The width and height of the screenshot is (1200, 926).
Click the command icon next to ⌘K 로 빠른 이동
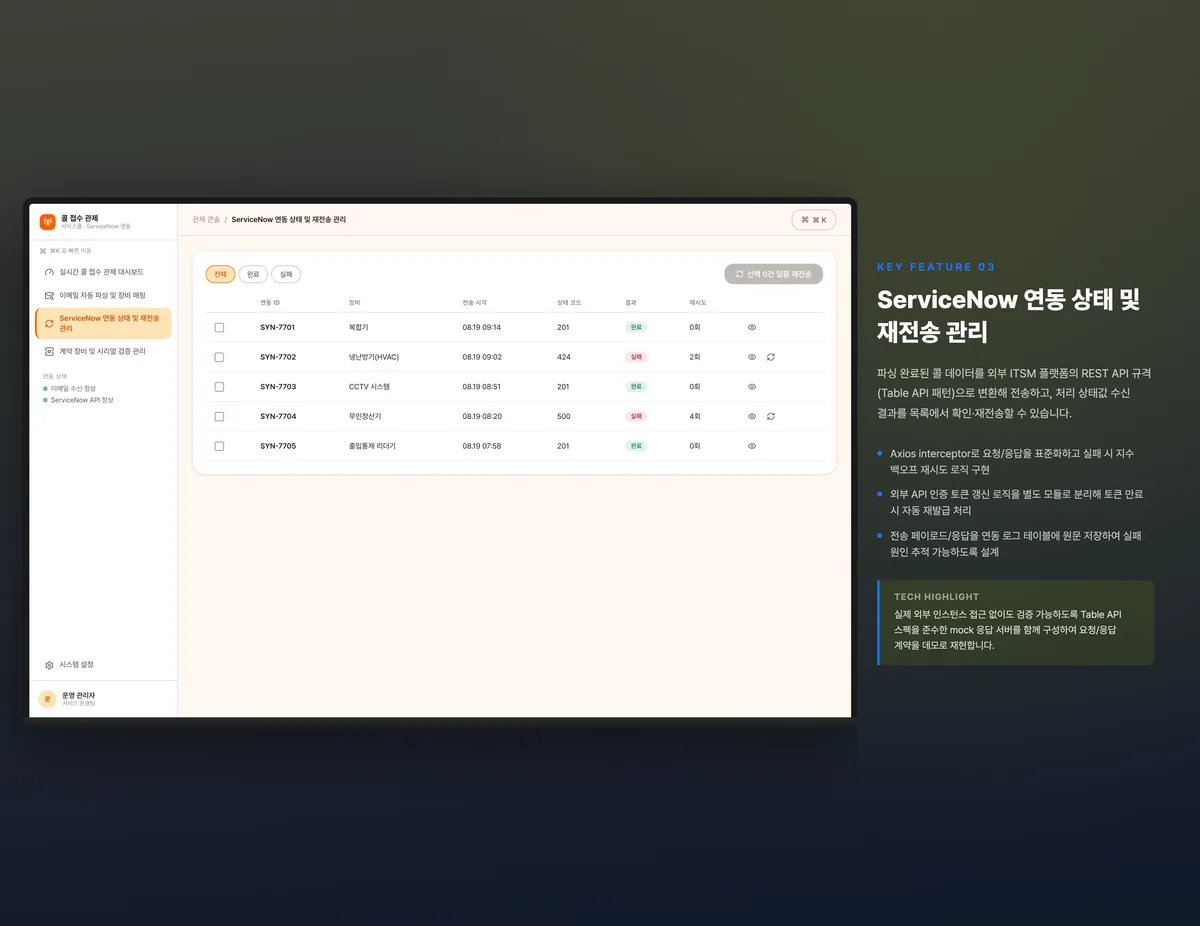[x=43, y=251]
